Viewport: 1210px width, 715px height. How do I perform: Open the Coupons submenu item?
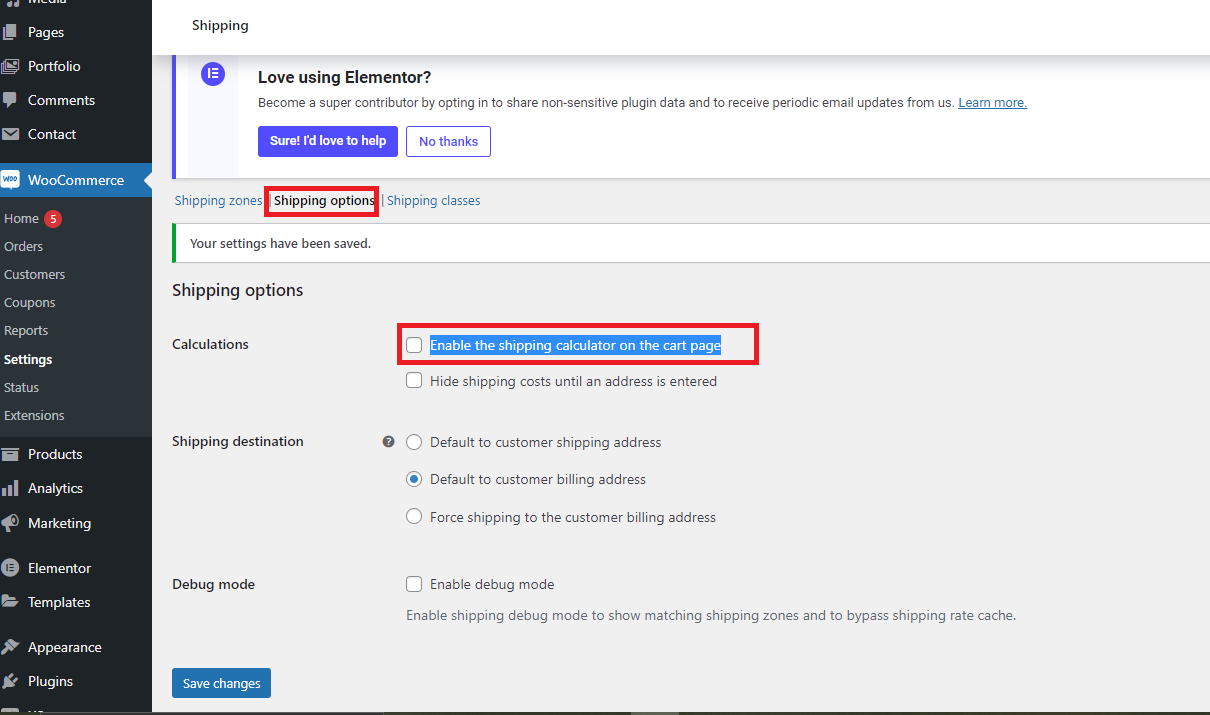click(x=29, y=302)
